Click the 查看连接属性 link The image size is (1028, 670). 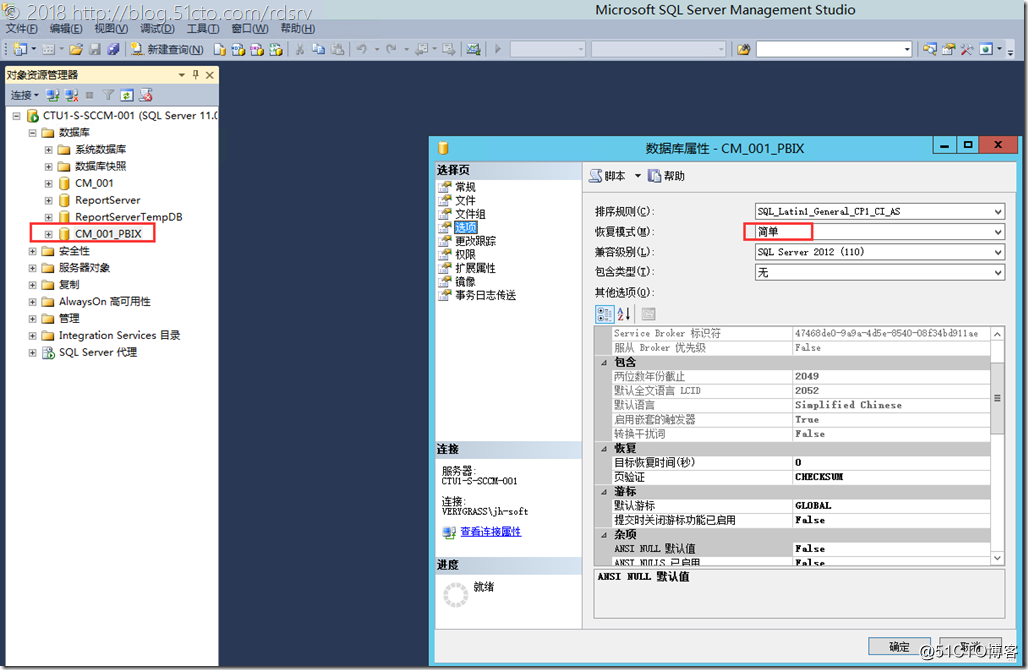coord(490,532)
